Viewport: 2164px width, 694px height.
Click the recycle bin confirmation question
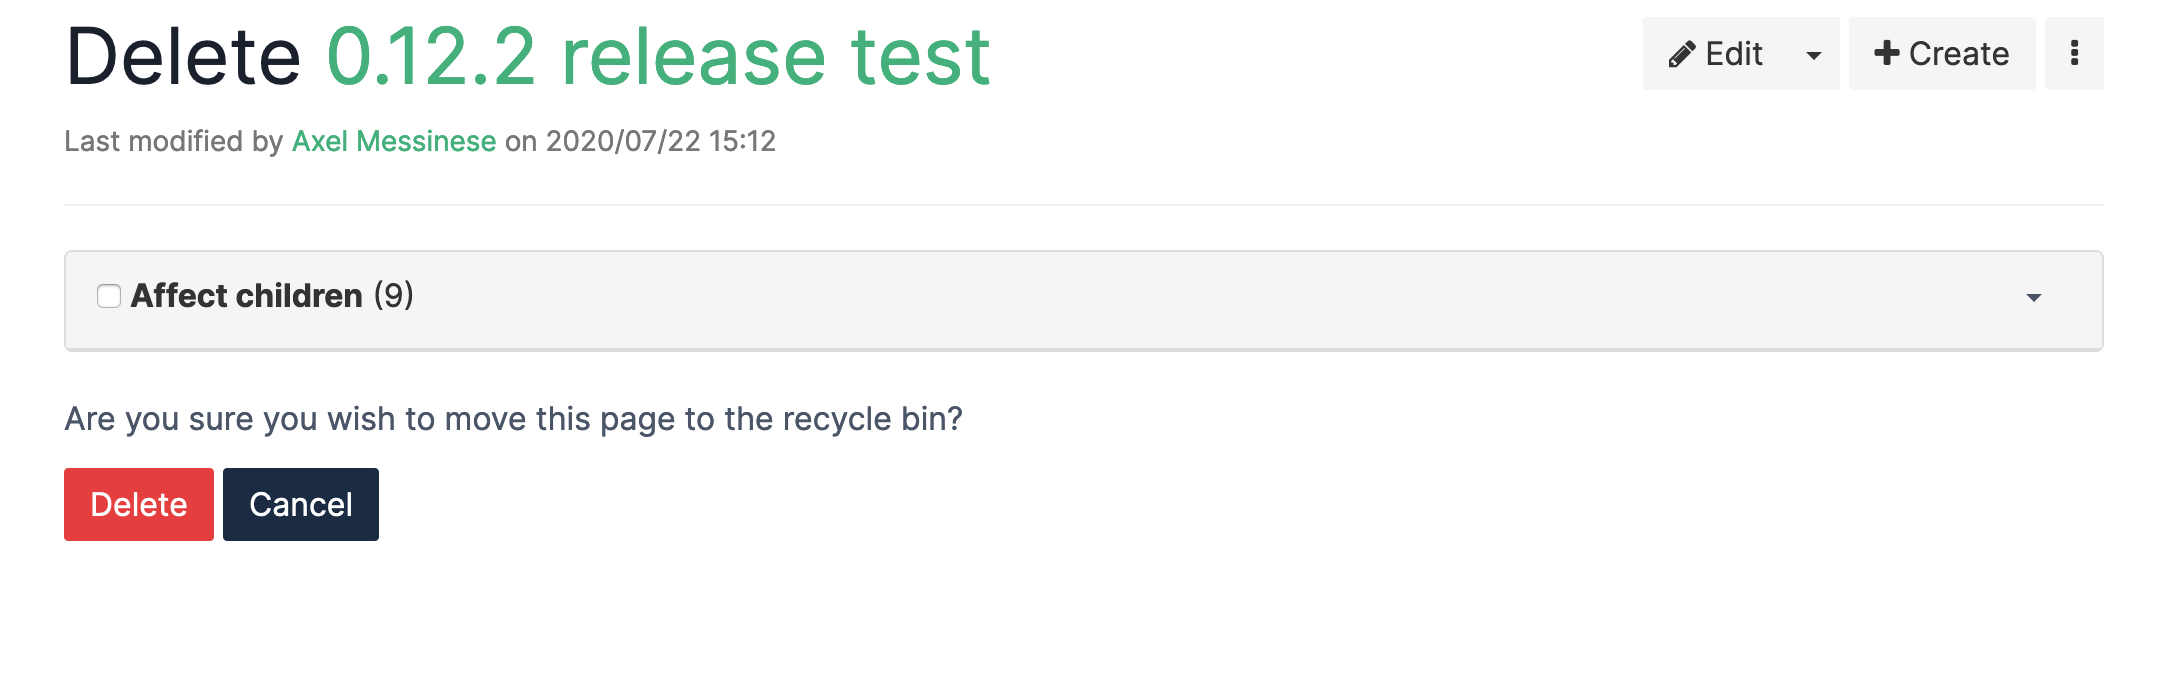point(513,419)
